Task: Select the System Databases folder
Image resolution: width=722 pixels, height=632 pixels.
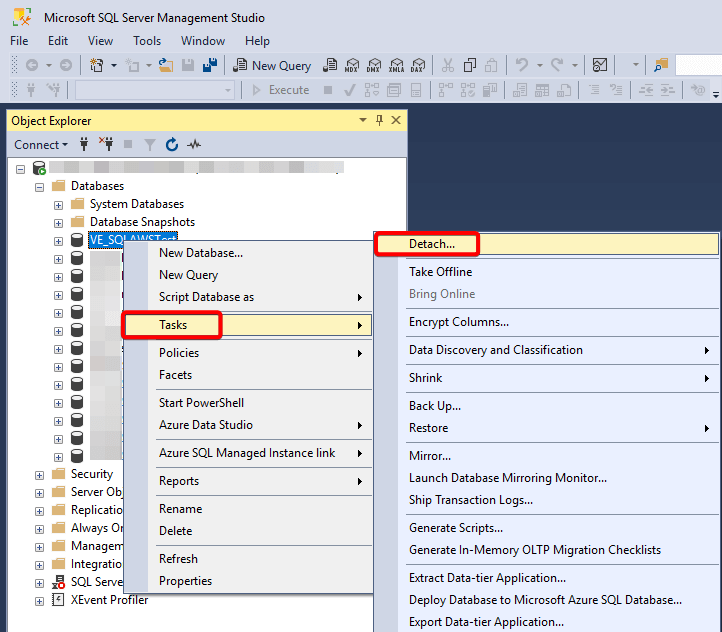Action: pyautogui.click(x=136, y=204)
